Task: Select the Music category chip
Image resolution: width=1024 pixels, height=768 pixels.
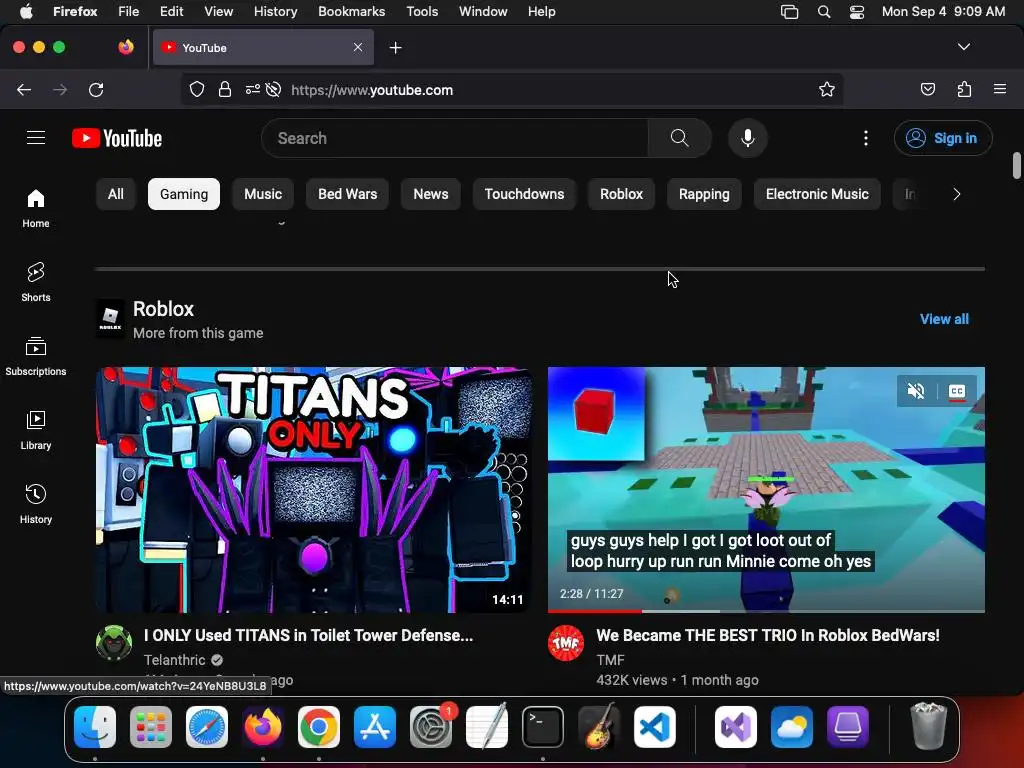Action: click(x=263, y=194)
